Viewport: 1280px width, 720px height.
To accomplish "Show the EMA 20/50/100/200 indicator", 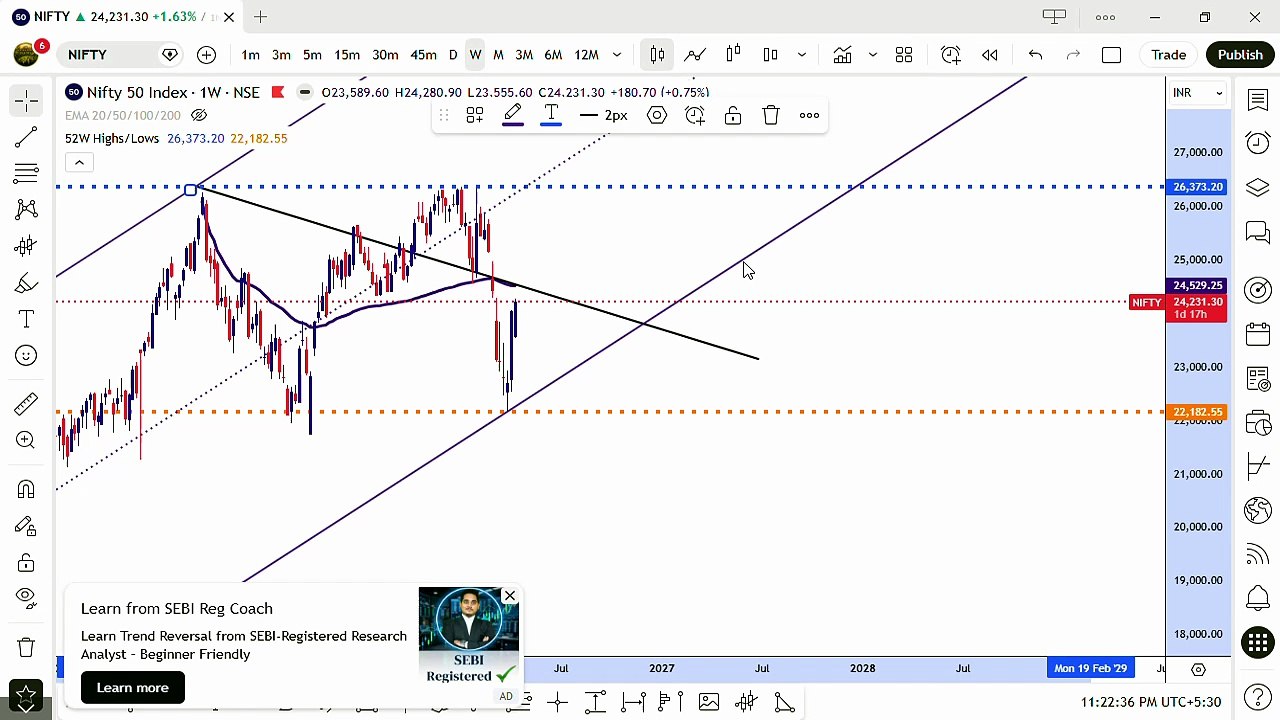I will click(199, 115).
